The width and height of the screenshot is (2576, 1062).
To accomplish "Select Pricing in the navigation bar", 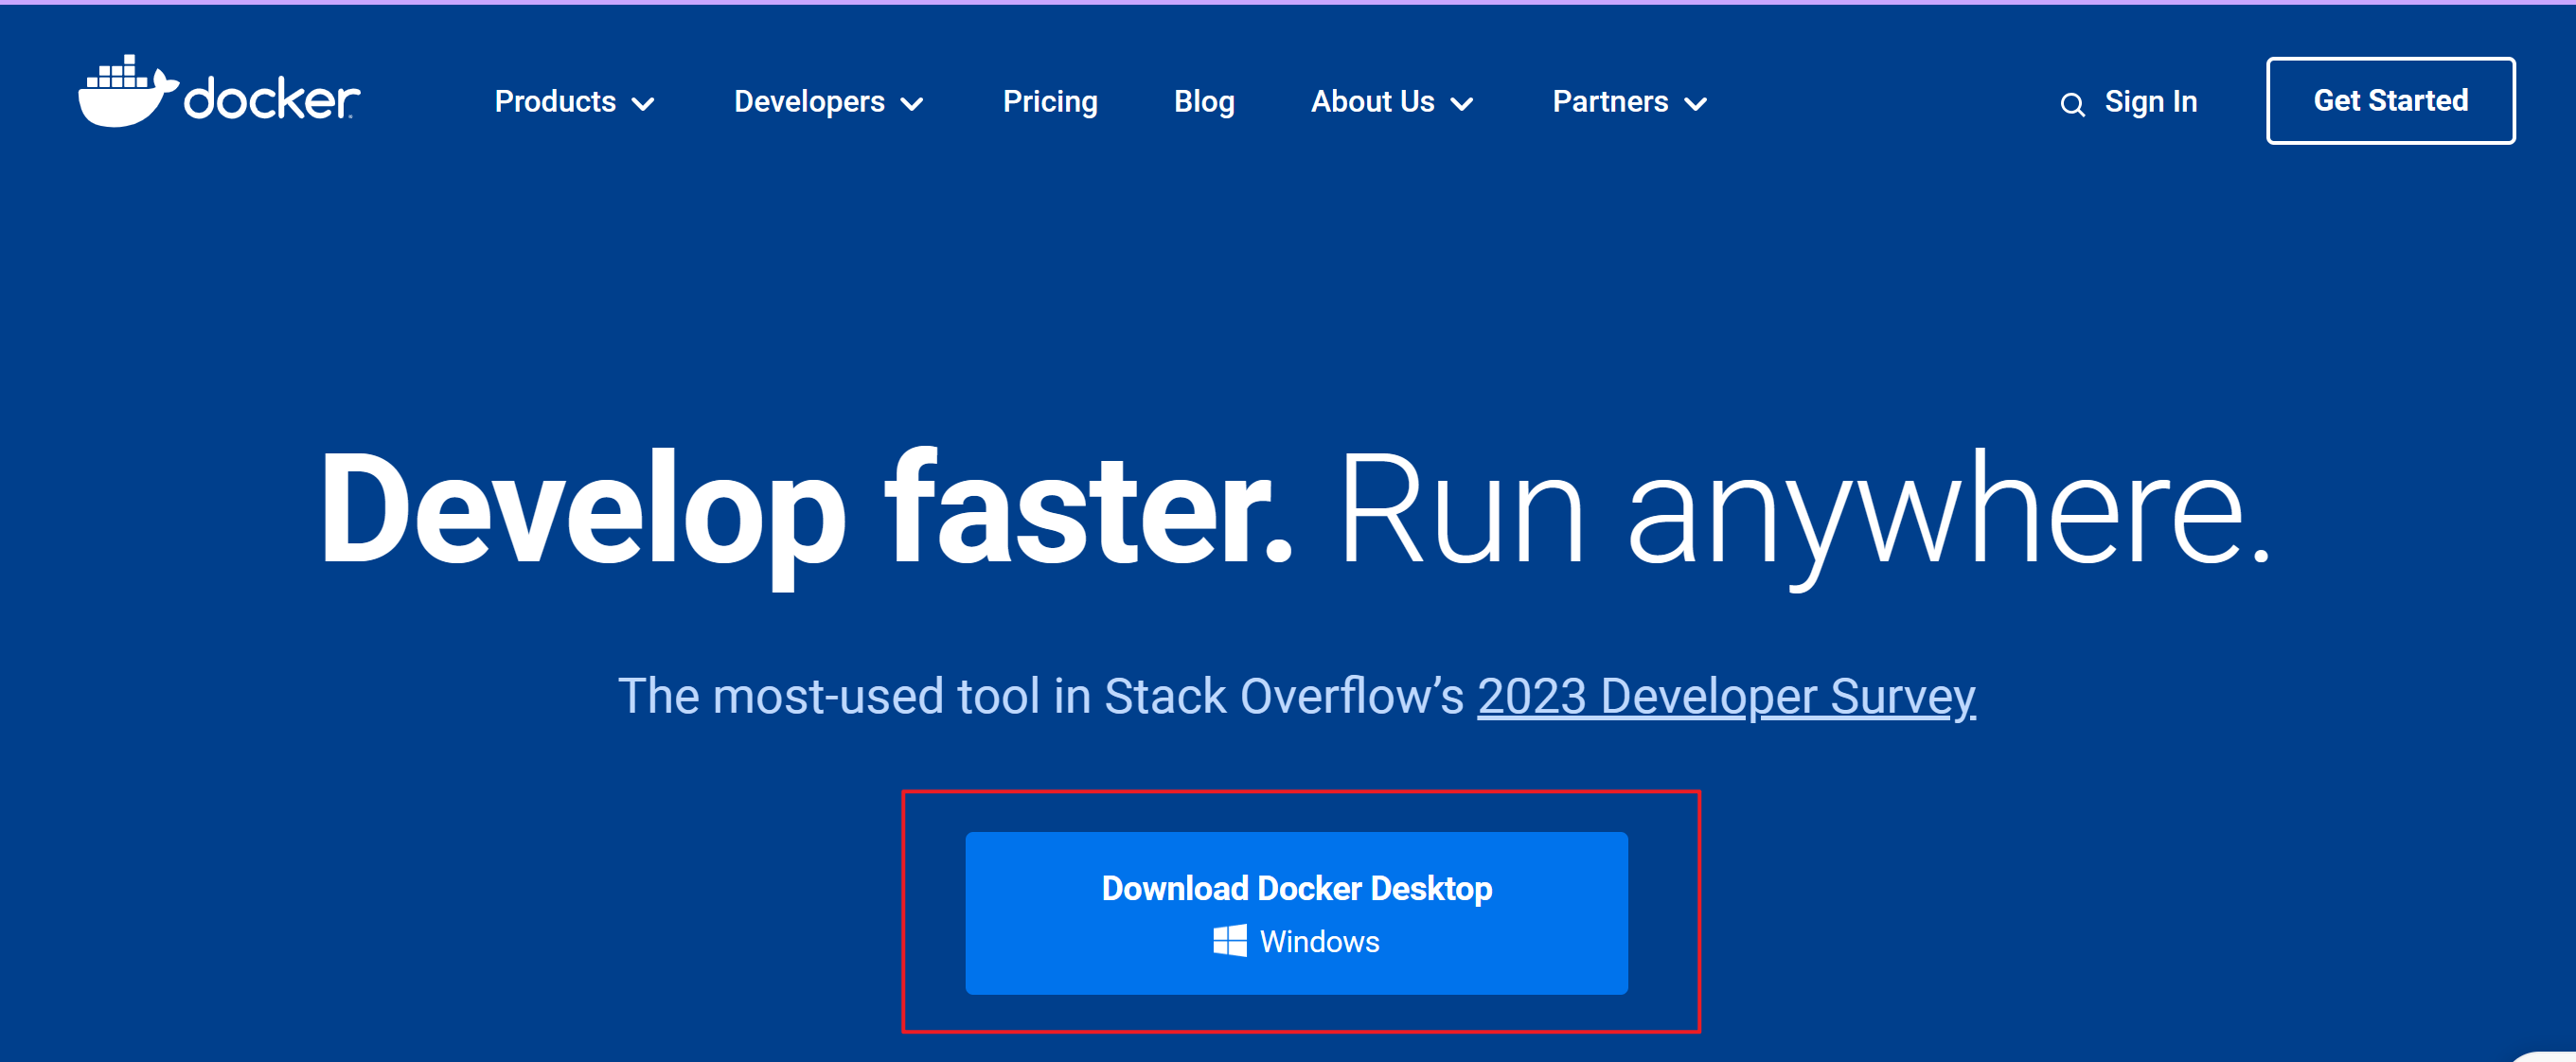I will coord(1050,101).
